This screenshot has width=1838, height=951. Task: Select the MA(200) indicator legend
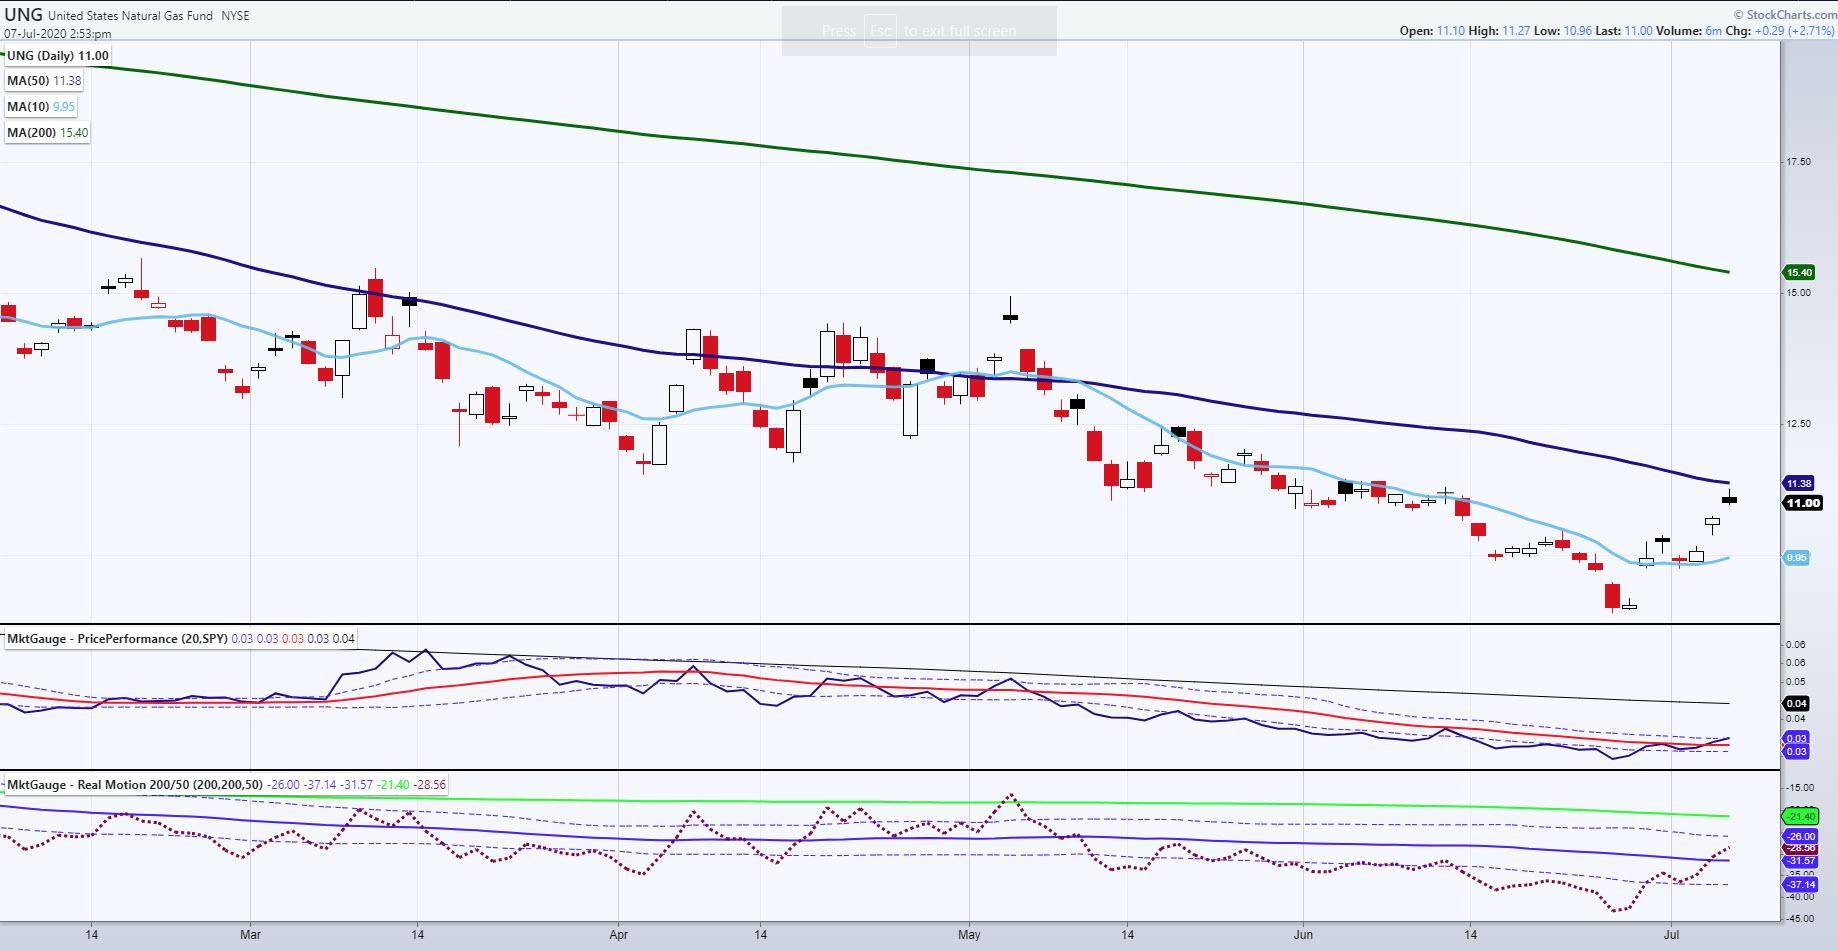tap(47, 132)
